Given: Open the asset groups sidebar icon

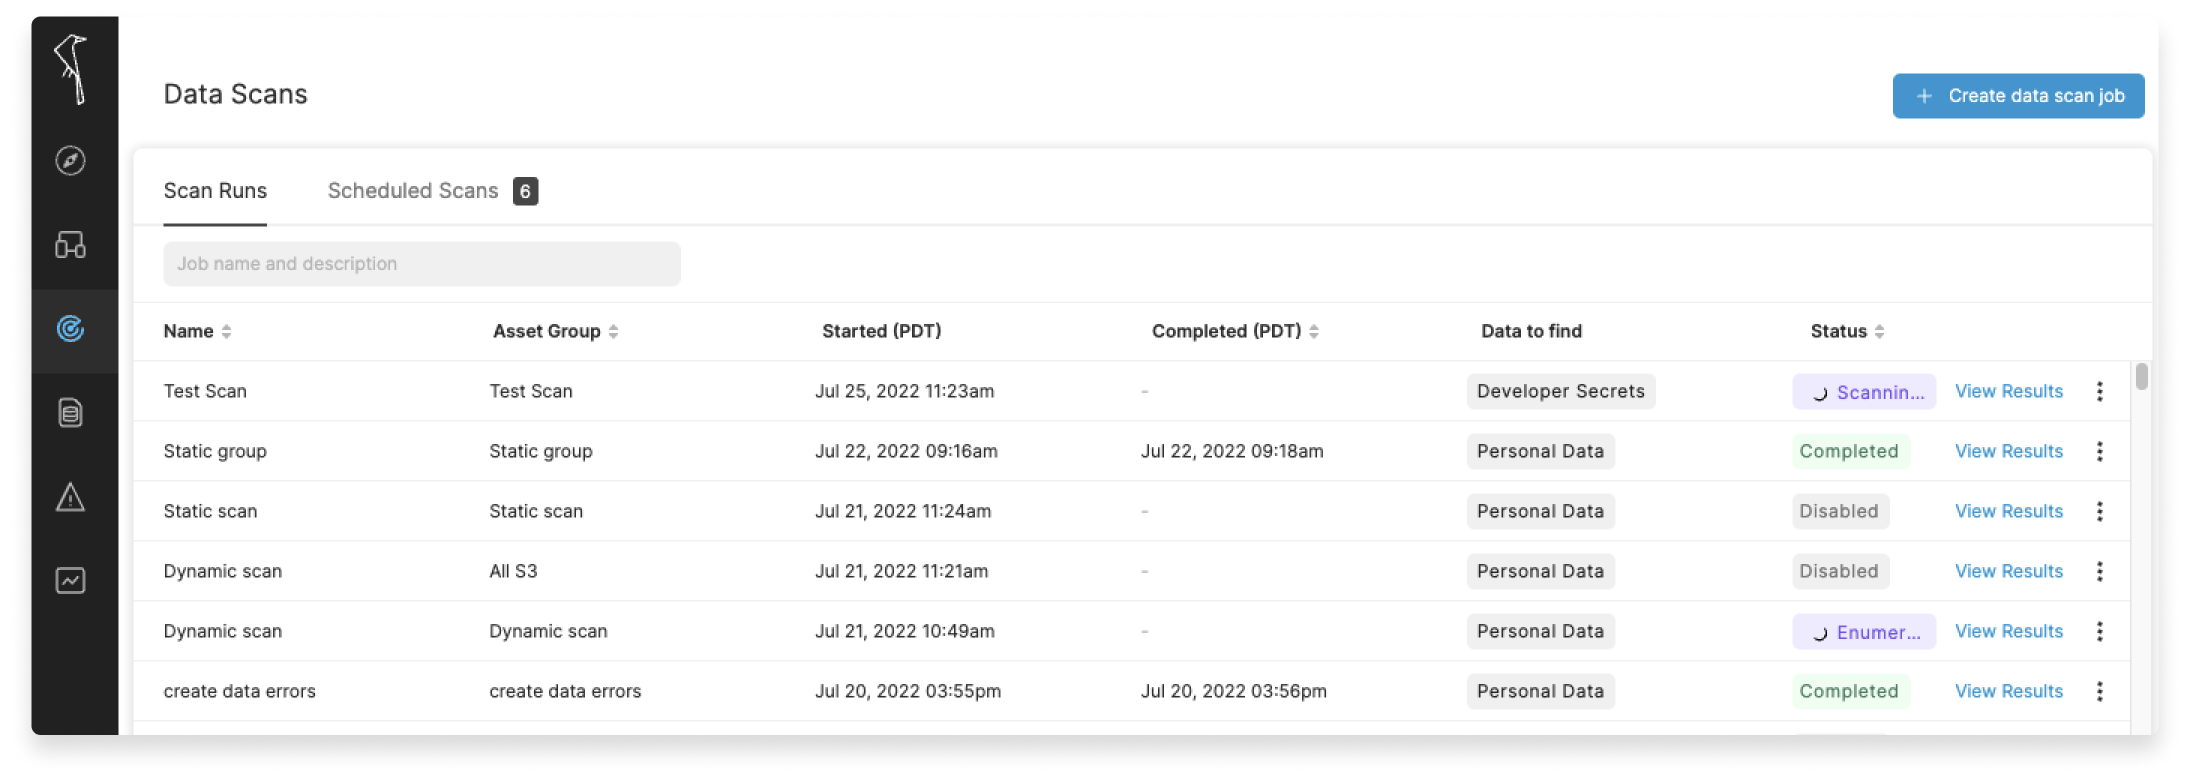Looking at the screenshot, I should click(70, 245).
